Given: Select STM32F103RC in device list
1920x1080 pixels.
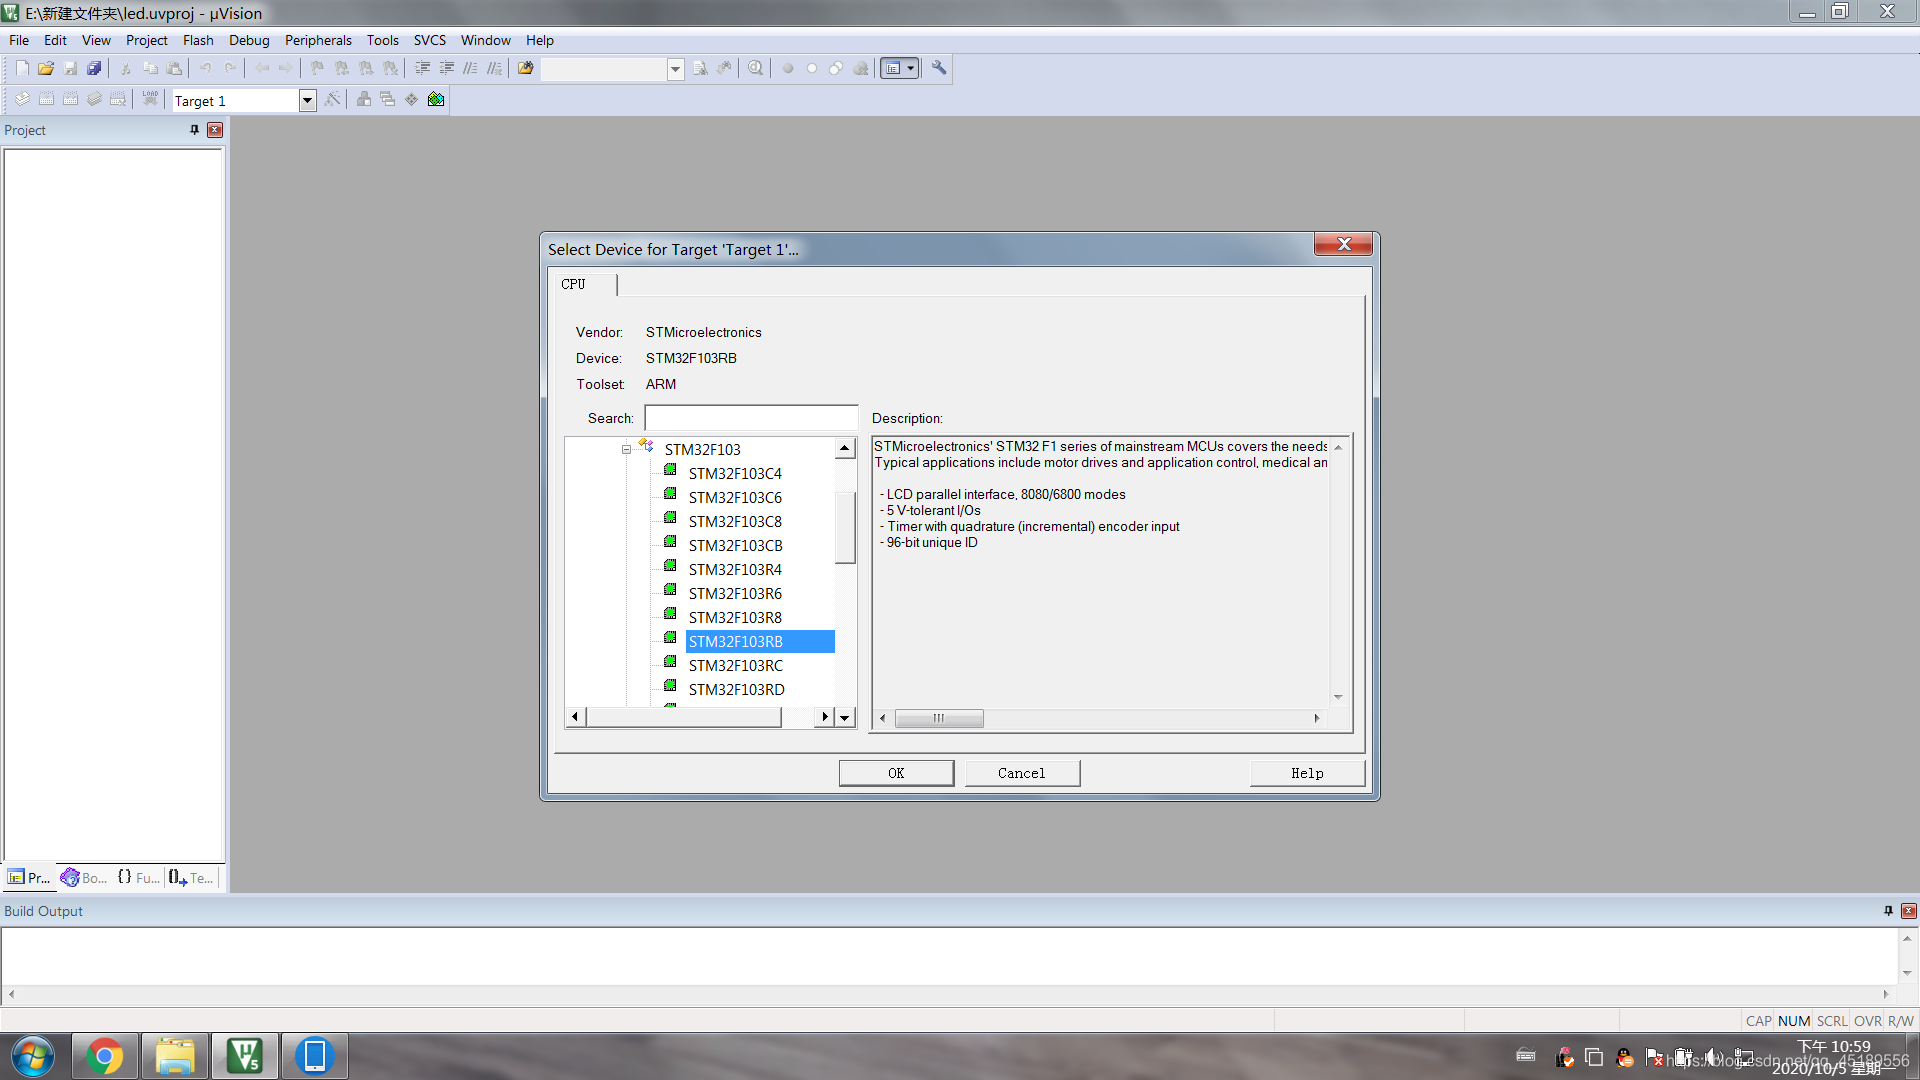Looking at the screenshot, I should pos(735,666).
